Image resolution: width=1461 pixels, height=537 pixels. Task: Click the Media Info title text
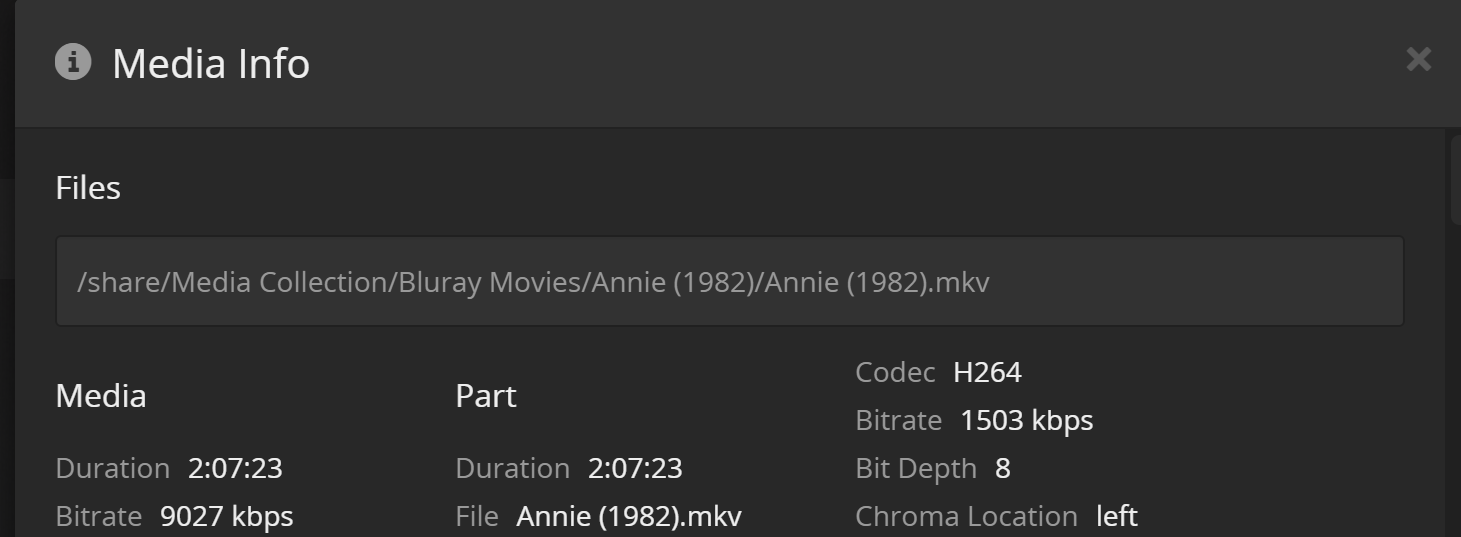pyautogui.click(x=211, y=64)
